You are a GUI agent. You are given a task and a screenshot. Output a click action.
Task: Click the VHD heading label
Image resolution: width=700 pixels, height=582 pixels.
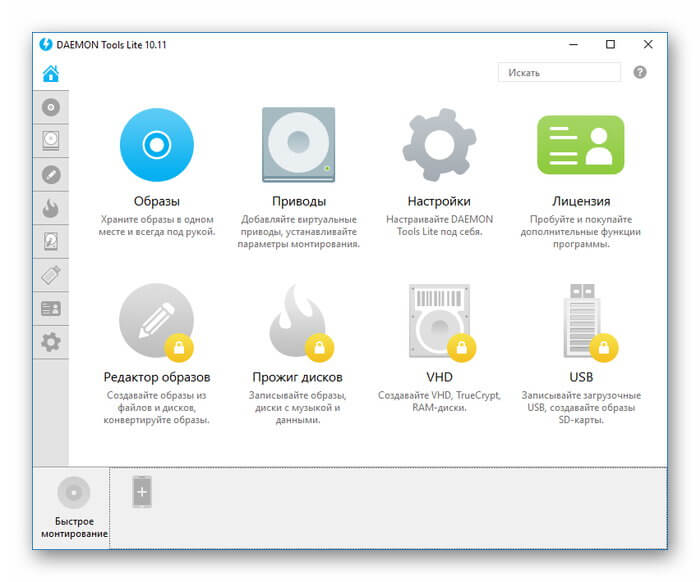click(439, 377)
